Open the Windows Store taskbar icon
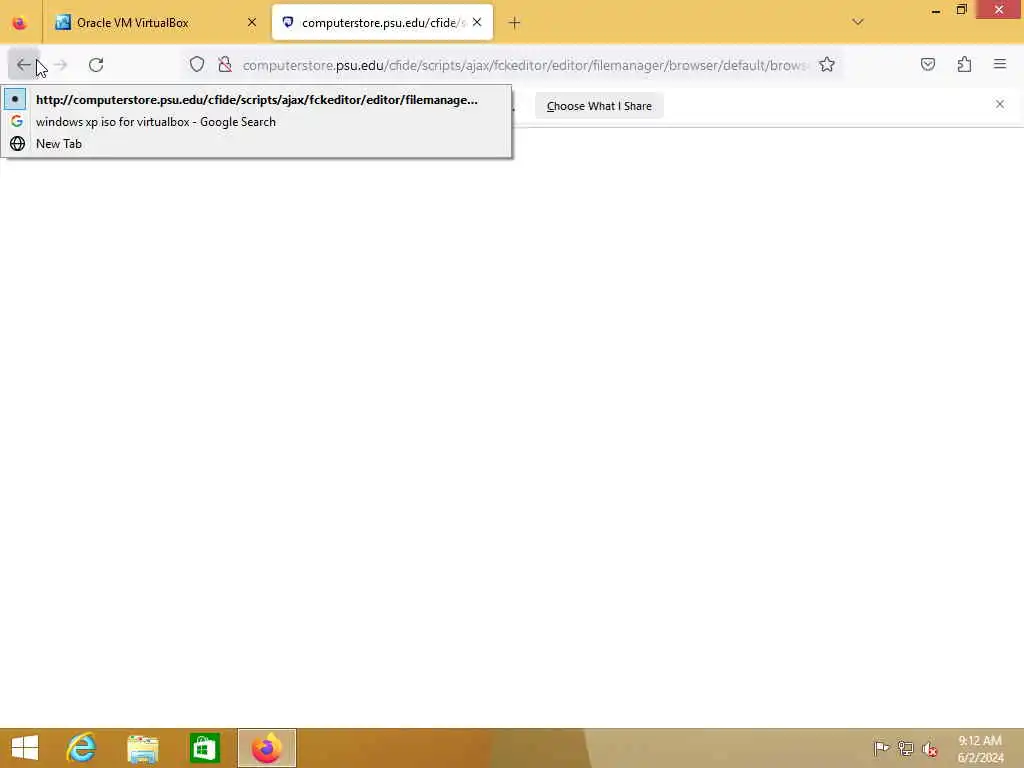Viewport: 1024px width, 768px height. coord(204,748)
